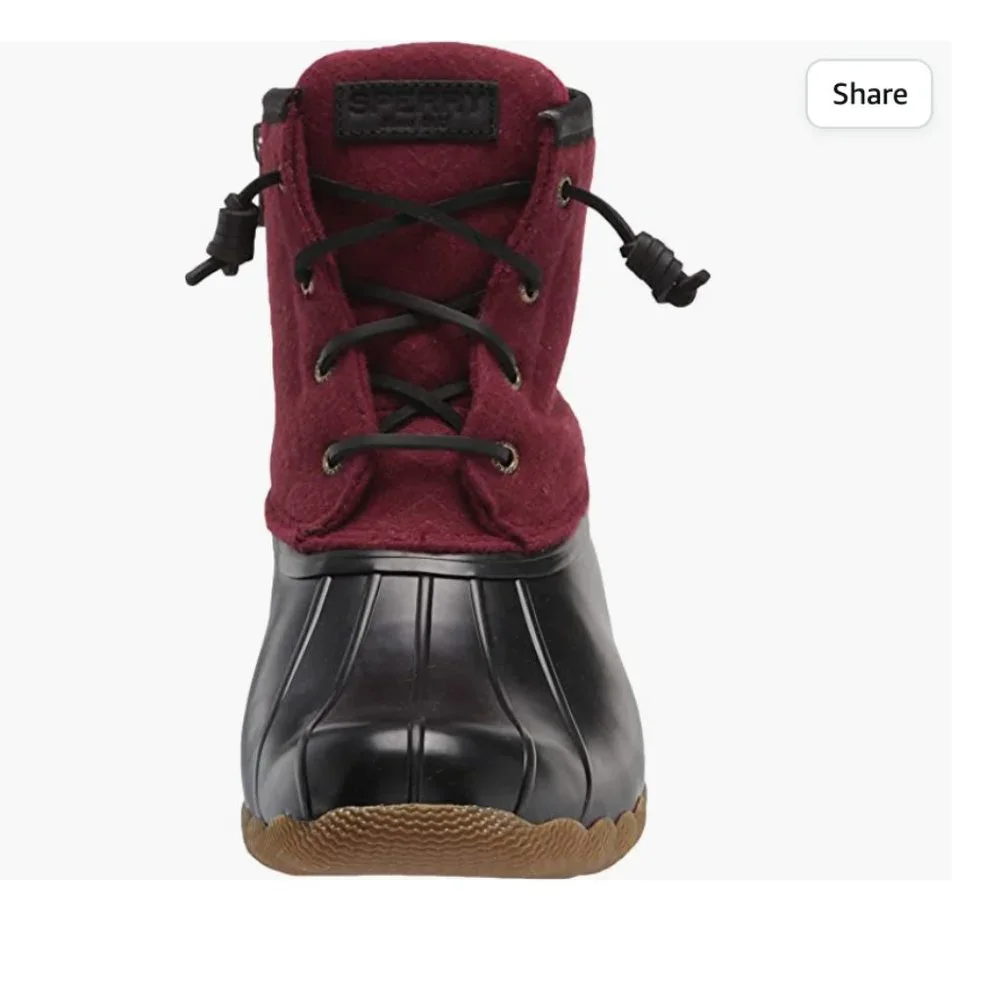The width and height of the screenshot is (1000, 1000).
Task: Click the black leather collar trim on right
Action: tap(568, 117)
